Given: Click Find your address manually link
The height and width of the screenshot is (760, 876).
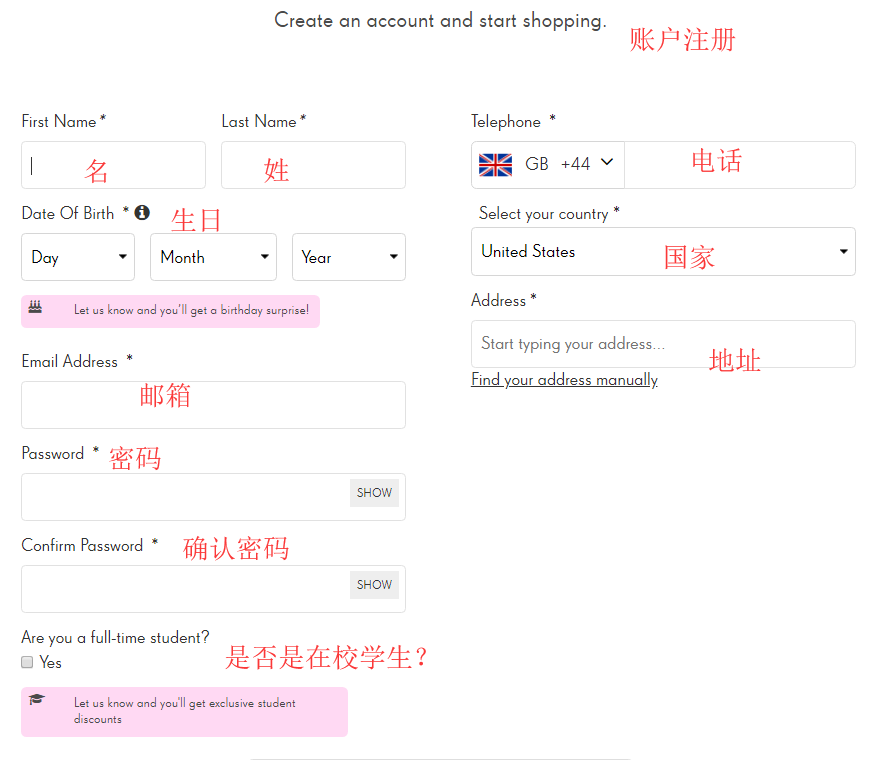Looking at the screenshot, I should 564,380.
